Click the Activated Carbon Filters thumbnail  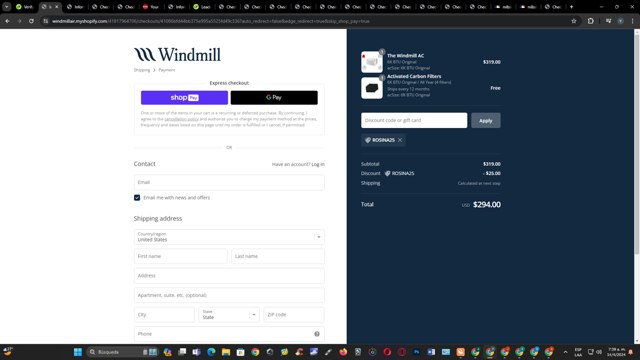pos(372,88)
